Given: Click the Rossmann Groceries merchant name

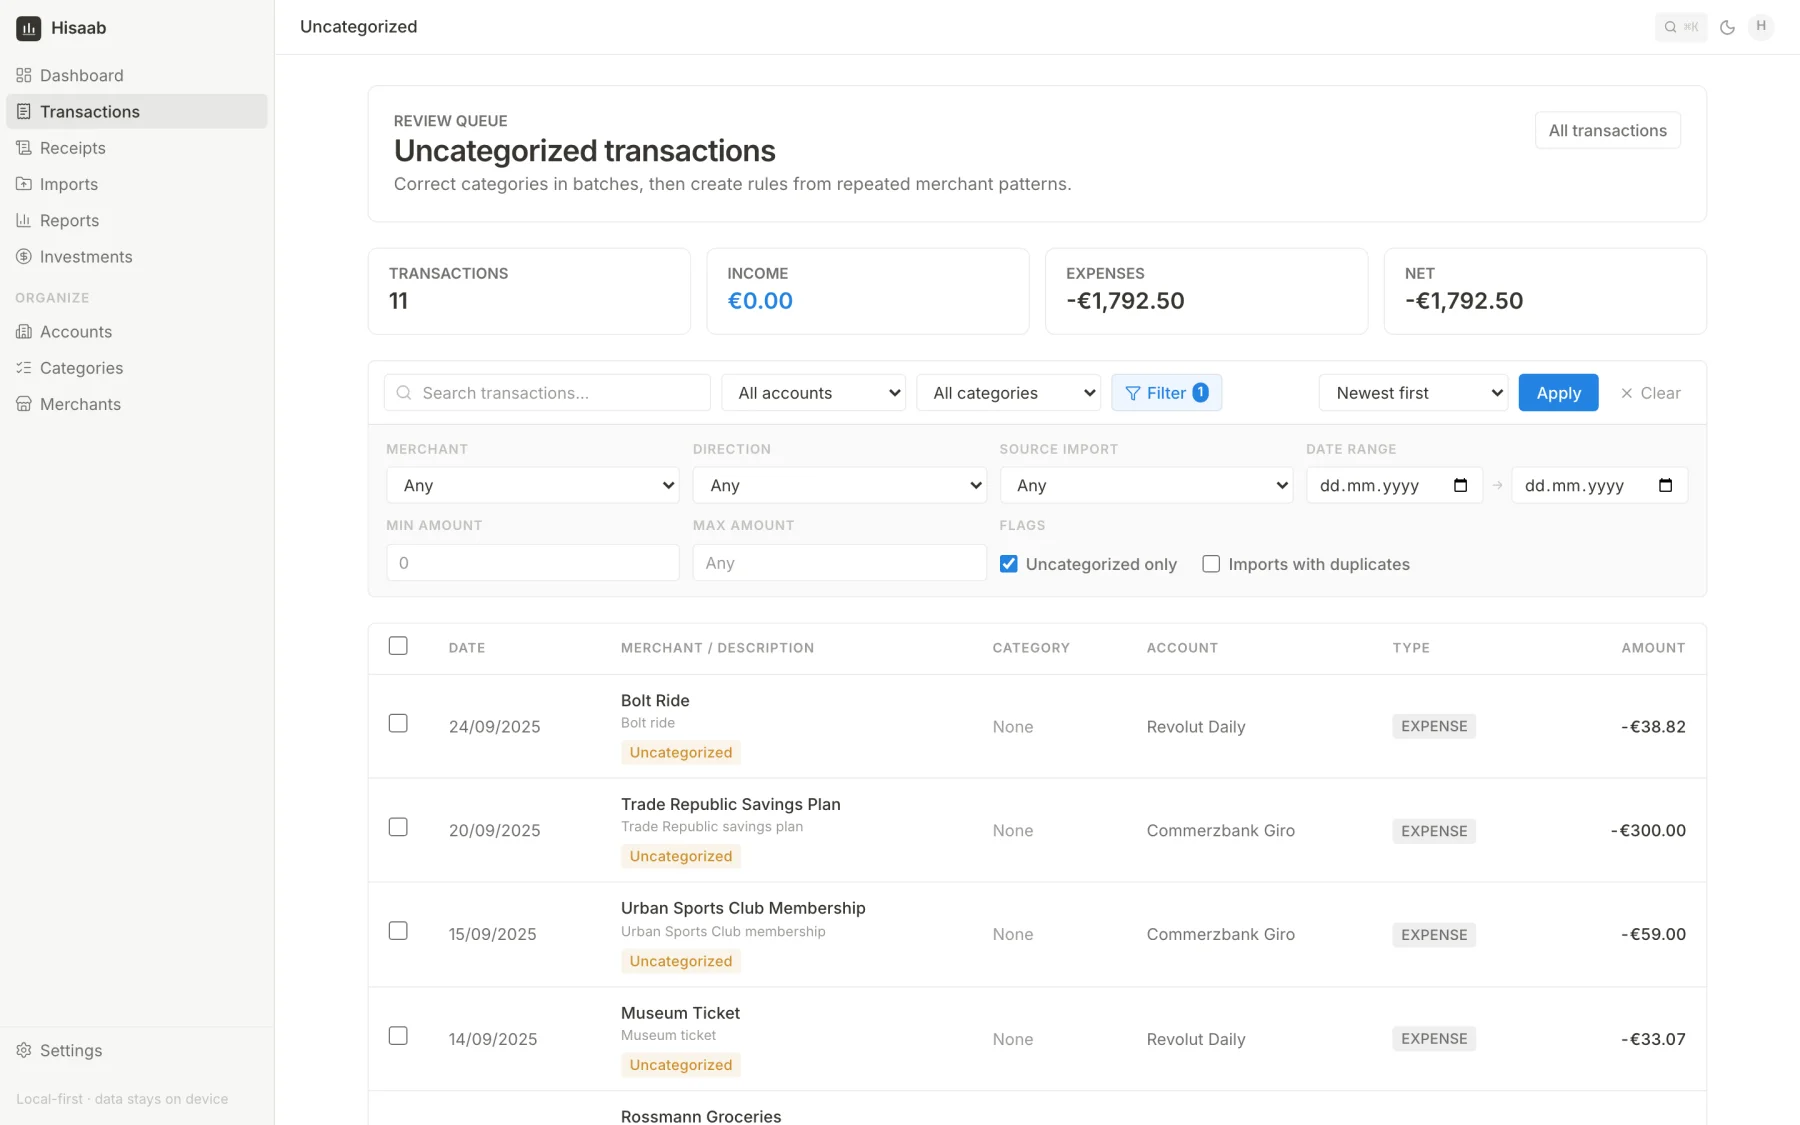Looking at the screenshot, I should click(x=701, y=1116).
